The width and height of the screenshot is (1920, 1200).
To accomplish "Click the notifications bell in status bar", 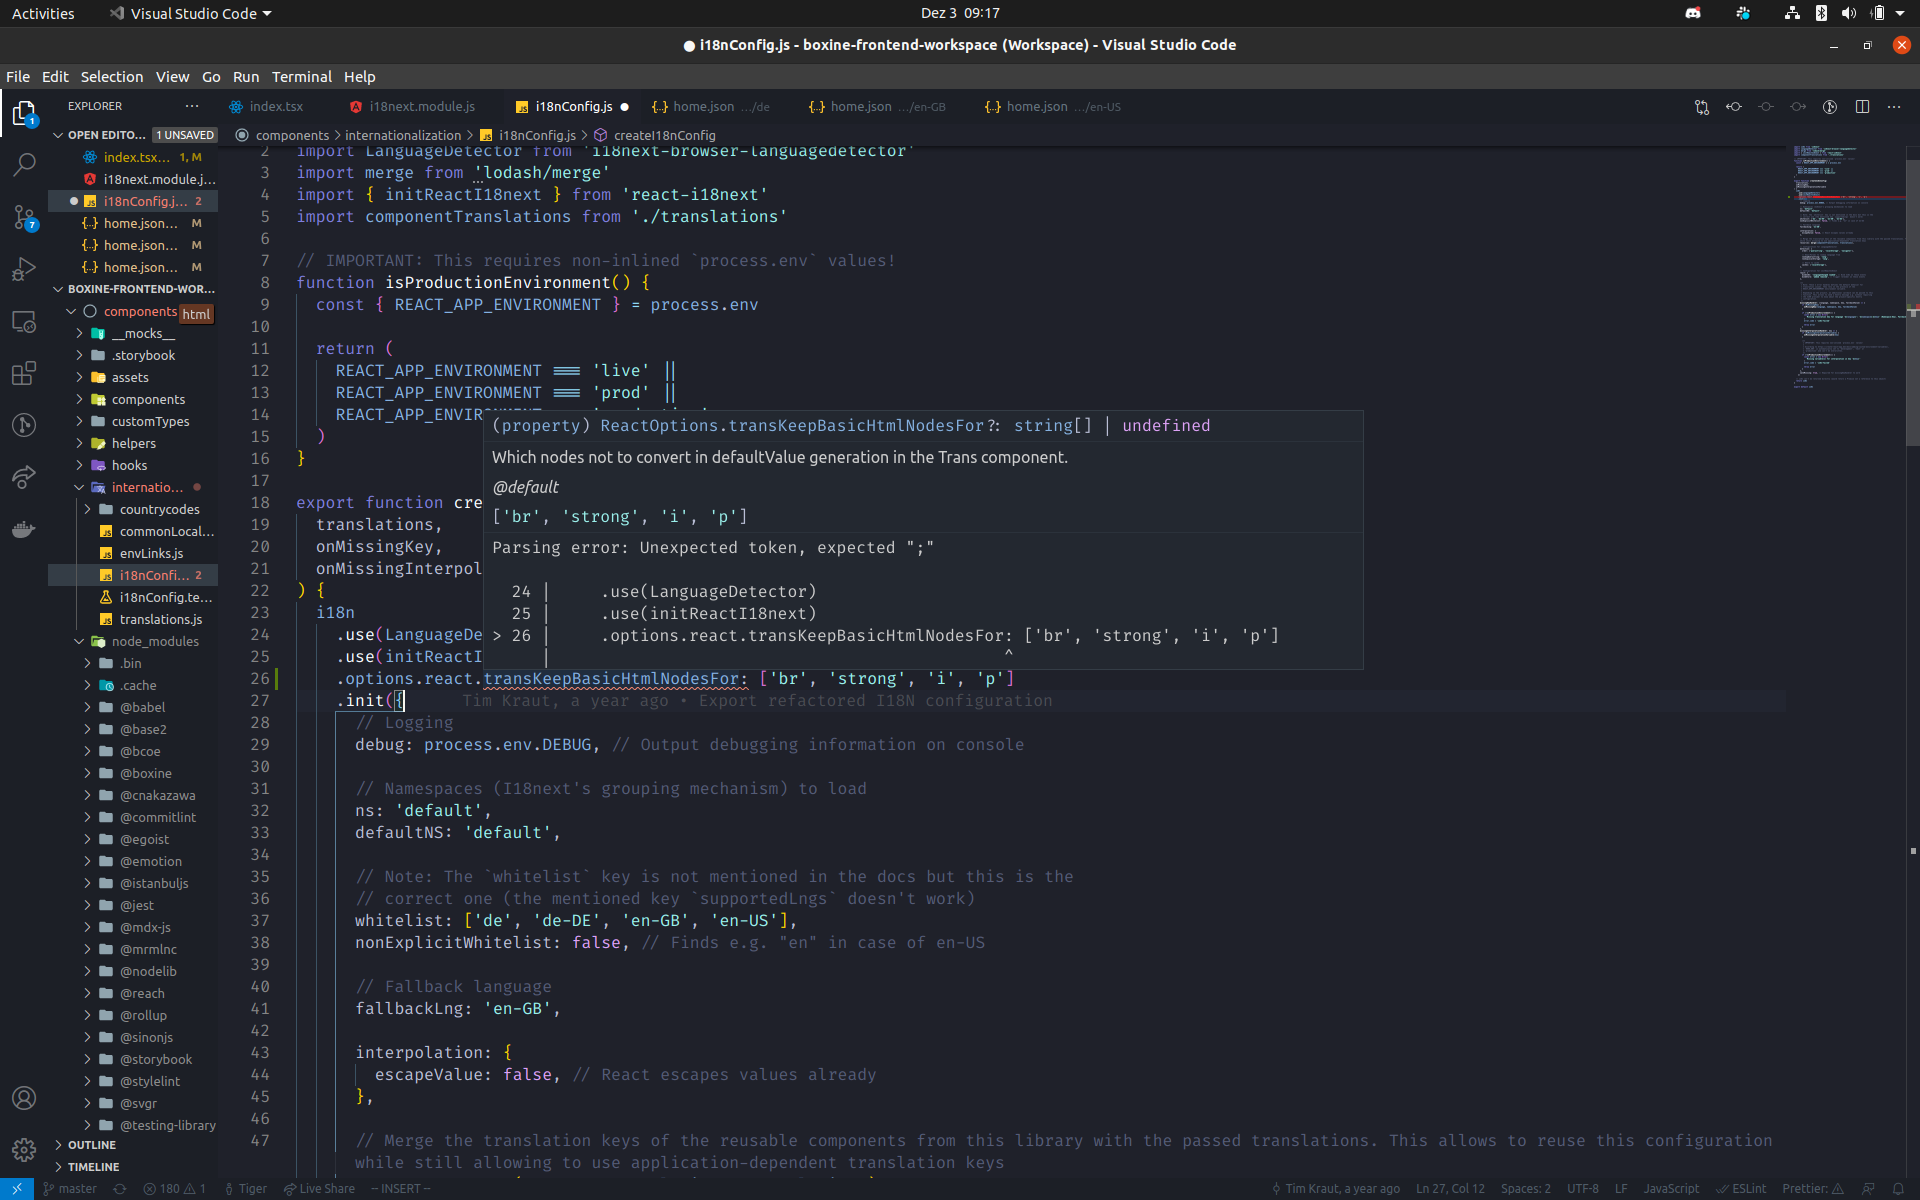I will [1898, 1189].
